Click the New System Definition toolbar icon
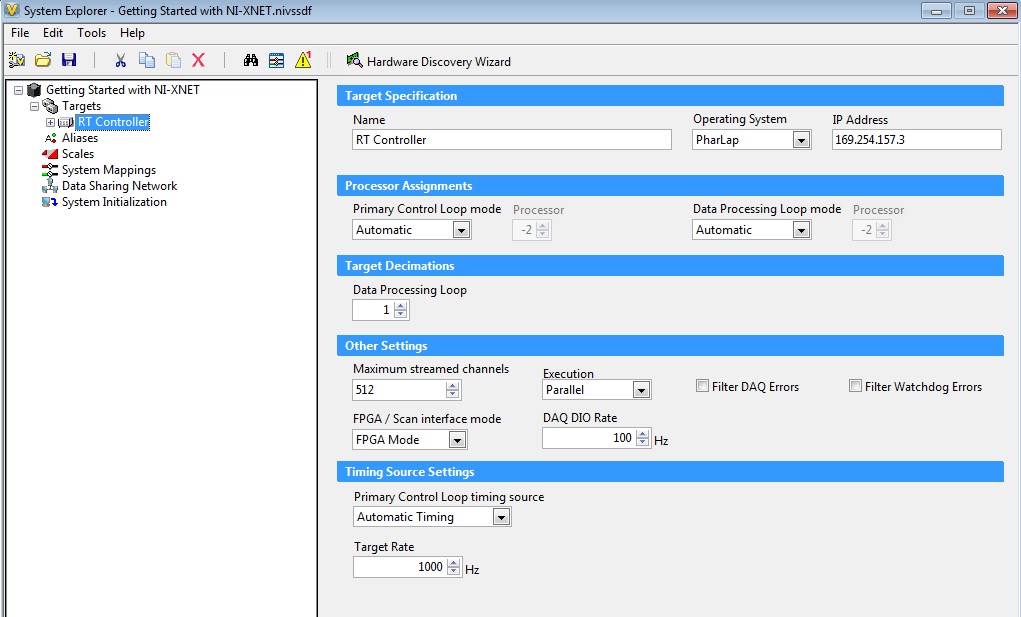This screenshot has width=1021, height=617. (x=16, y=61)
